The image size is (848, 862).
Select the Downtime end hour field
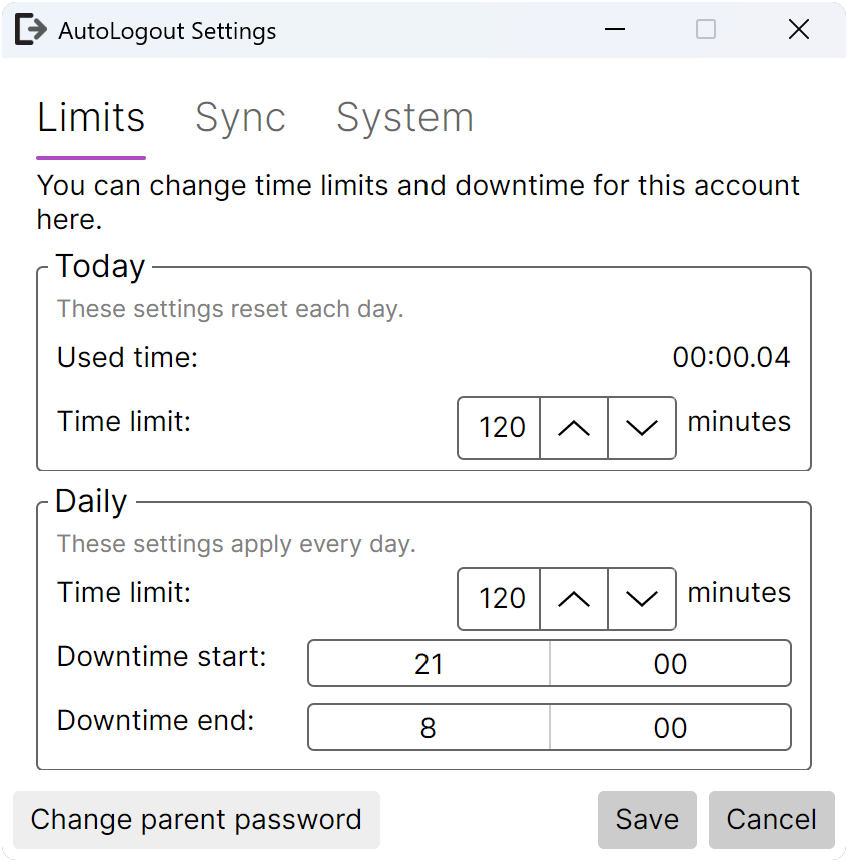[429, 727]
